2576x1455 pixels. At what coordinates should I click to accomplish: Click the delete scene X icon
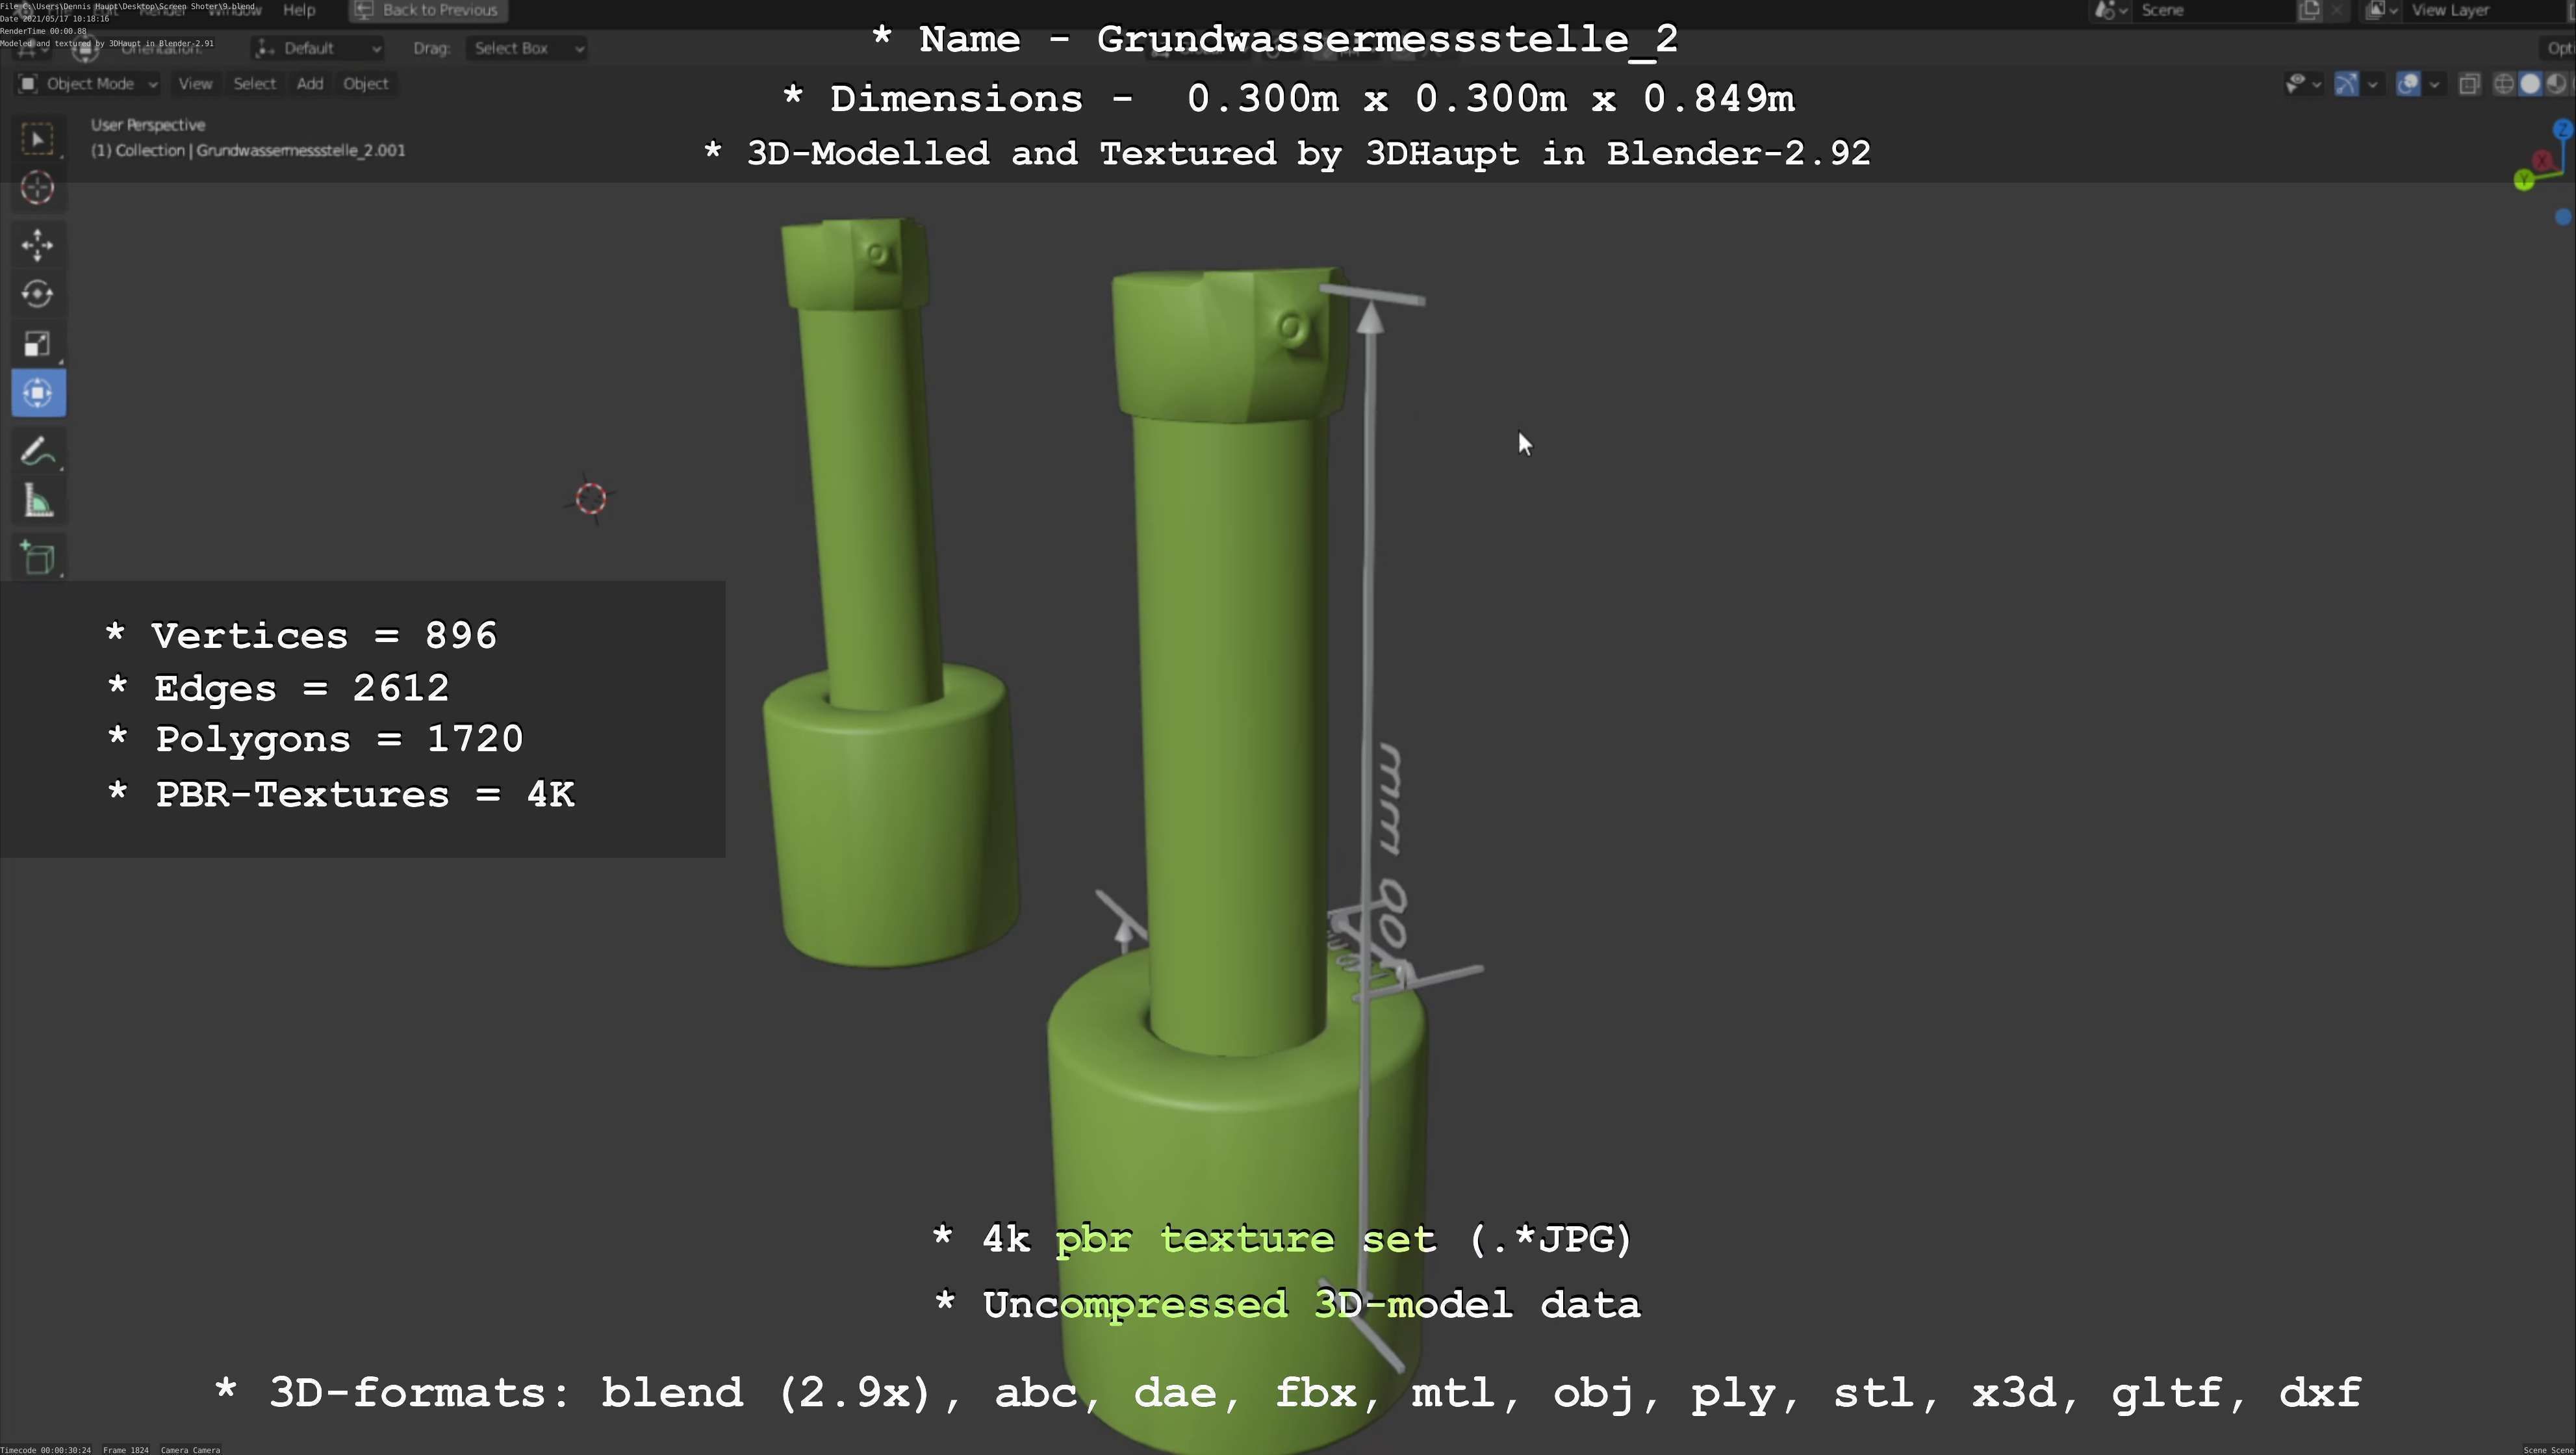pyautogui.click(x=2336, y=10)
